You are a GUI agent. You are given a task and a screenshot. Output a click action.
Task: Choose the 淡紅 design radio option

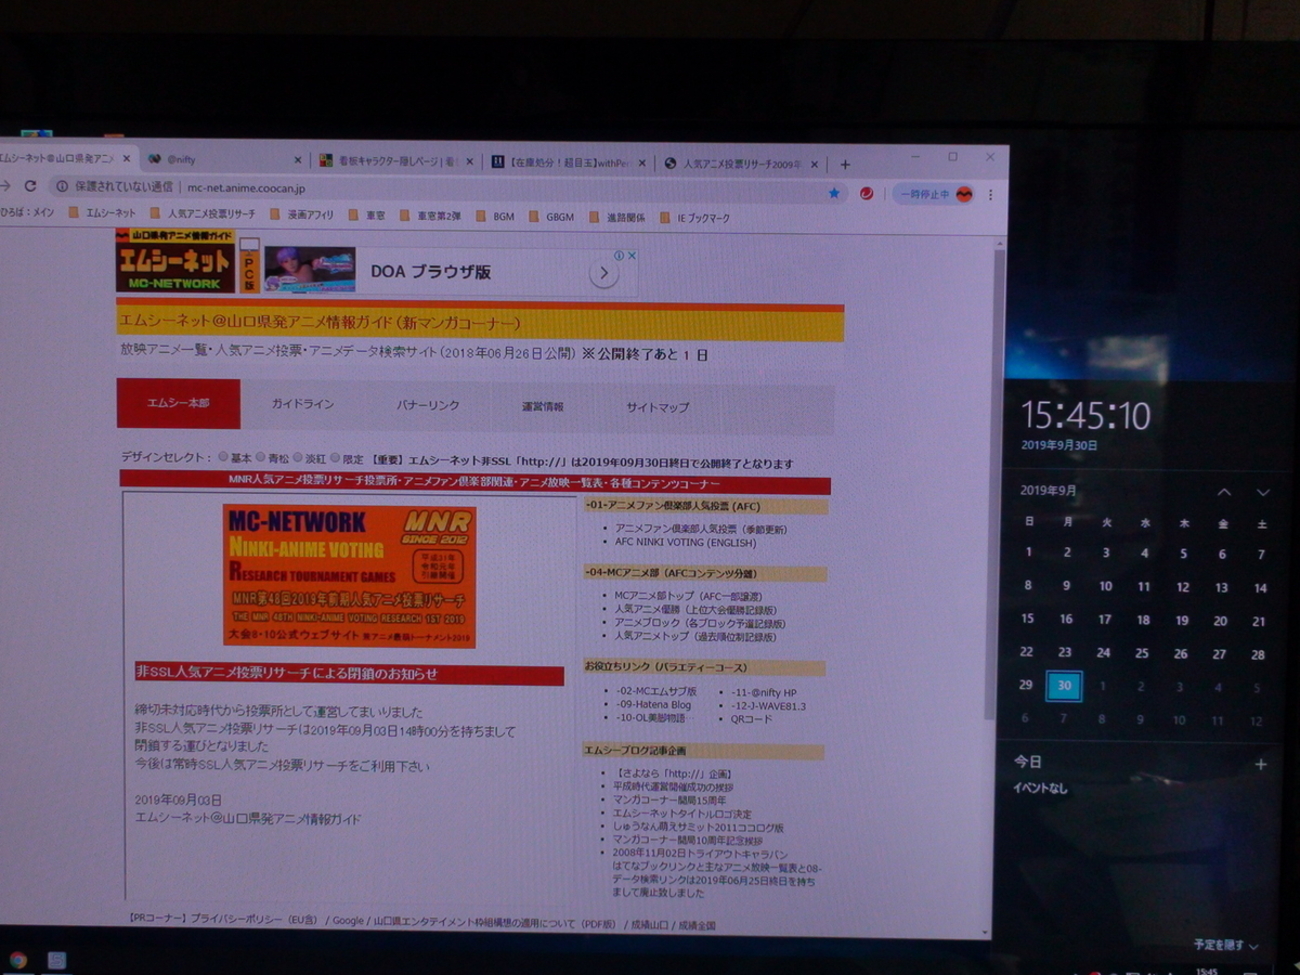[298, 457]
